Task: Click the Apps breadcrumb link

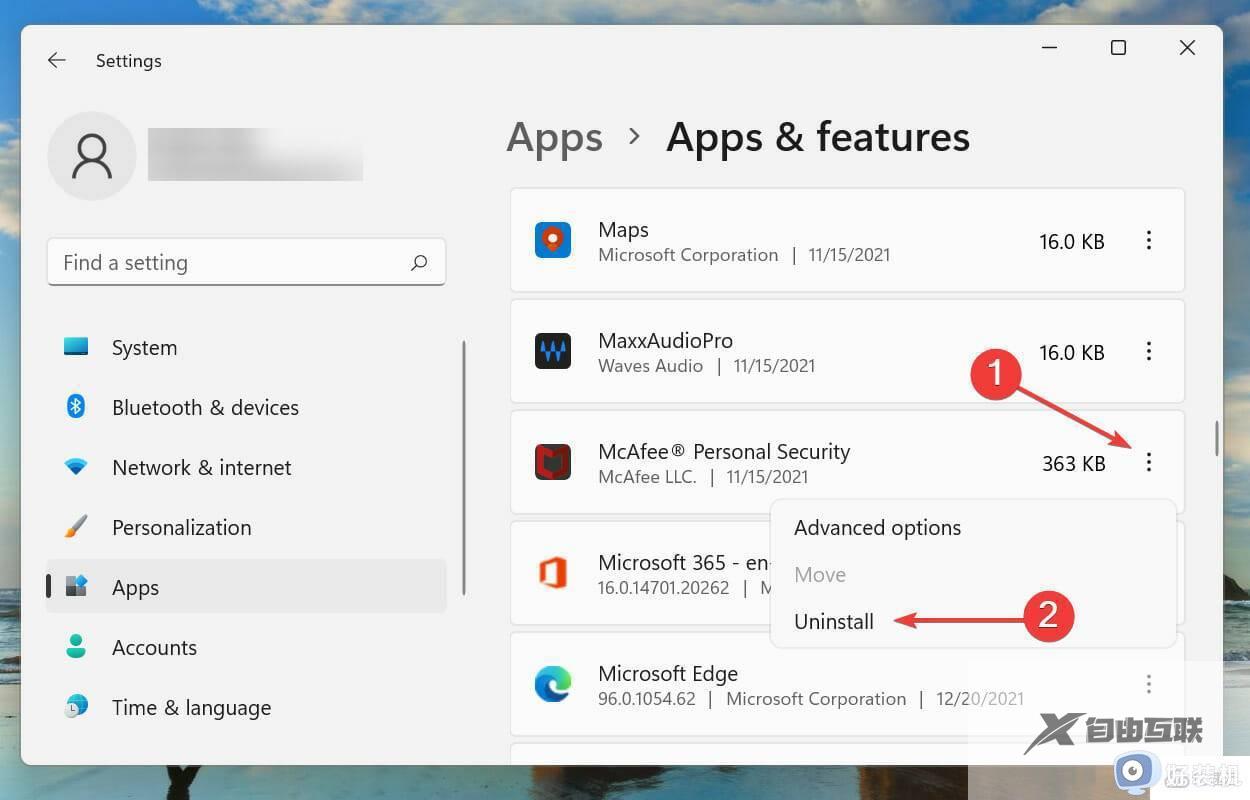Action: (555, 137)
